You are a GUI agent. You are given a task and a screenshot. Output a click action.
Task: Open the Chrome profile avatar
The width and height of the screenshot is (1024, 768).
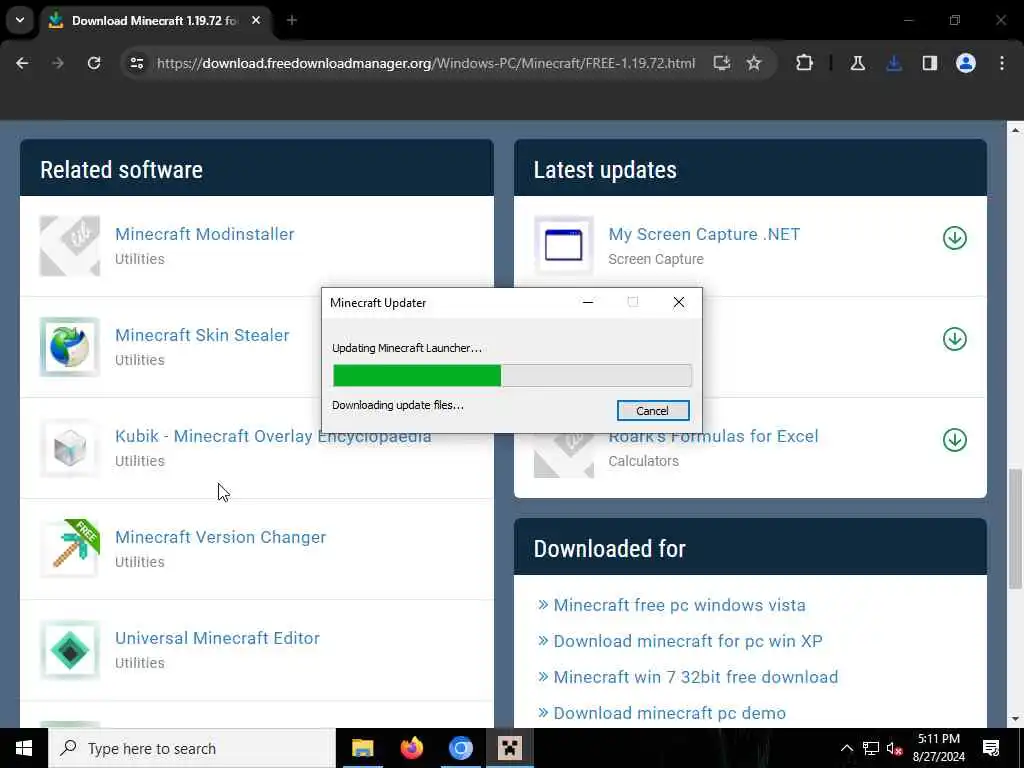pyautogui.click(x=965, y=63)
